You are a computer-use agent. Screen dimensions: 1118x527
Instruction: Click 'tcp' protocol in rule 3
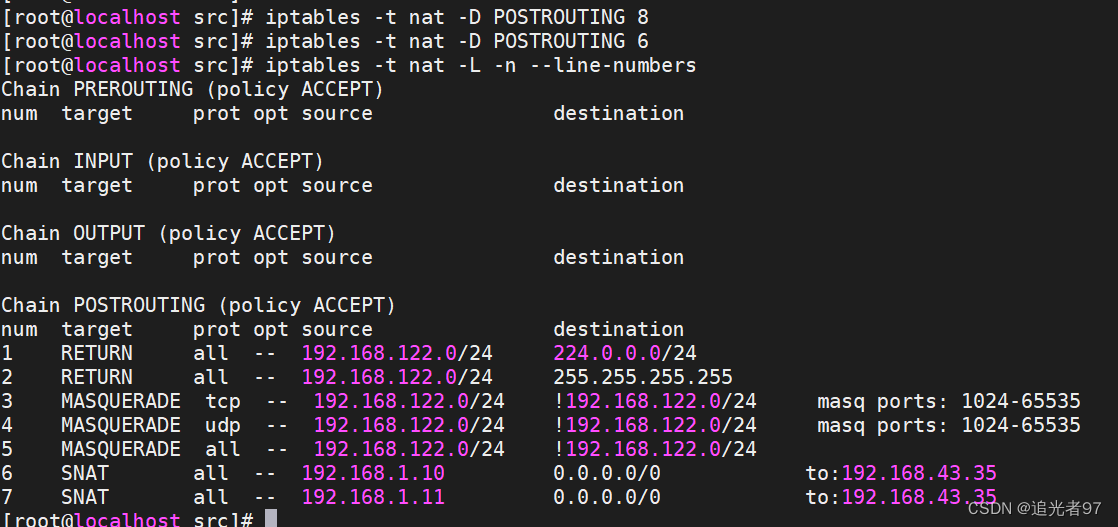[x=223, y=401]
